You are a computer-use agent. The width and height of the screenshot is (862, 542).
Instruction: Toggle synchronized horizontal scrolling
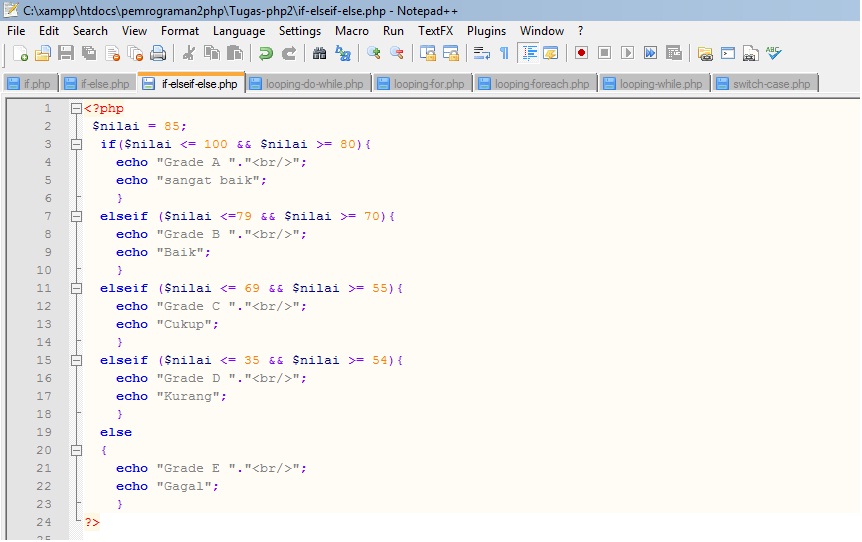tap(451, 53)
